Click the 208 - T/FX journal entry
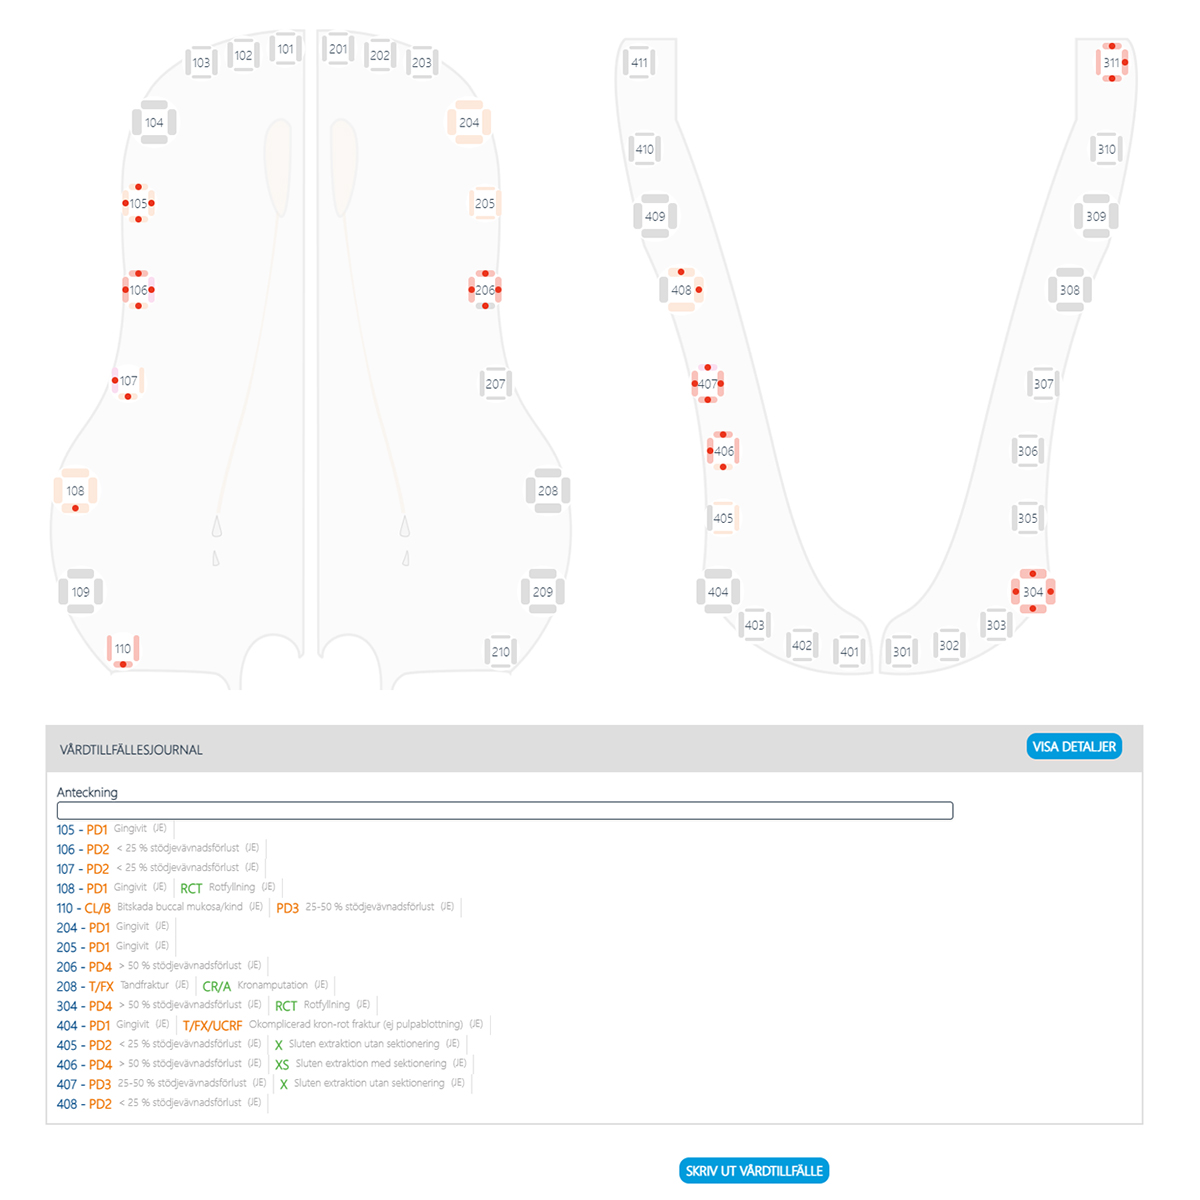The width and height of the screenshot is (1200, 1200). coord(85,986)
